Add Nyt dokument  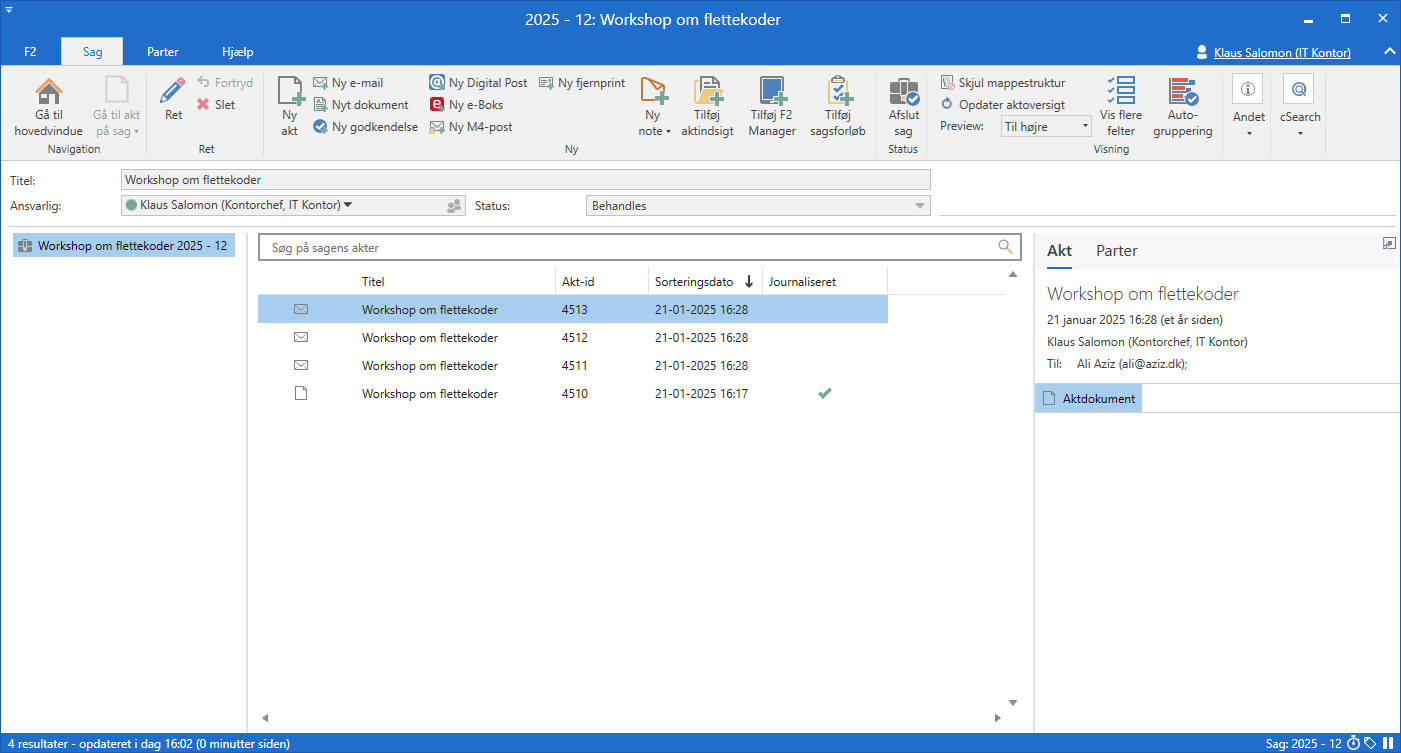(361, 105)
